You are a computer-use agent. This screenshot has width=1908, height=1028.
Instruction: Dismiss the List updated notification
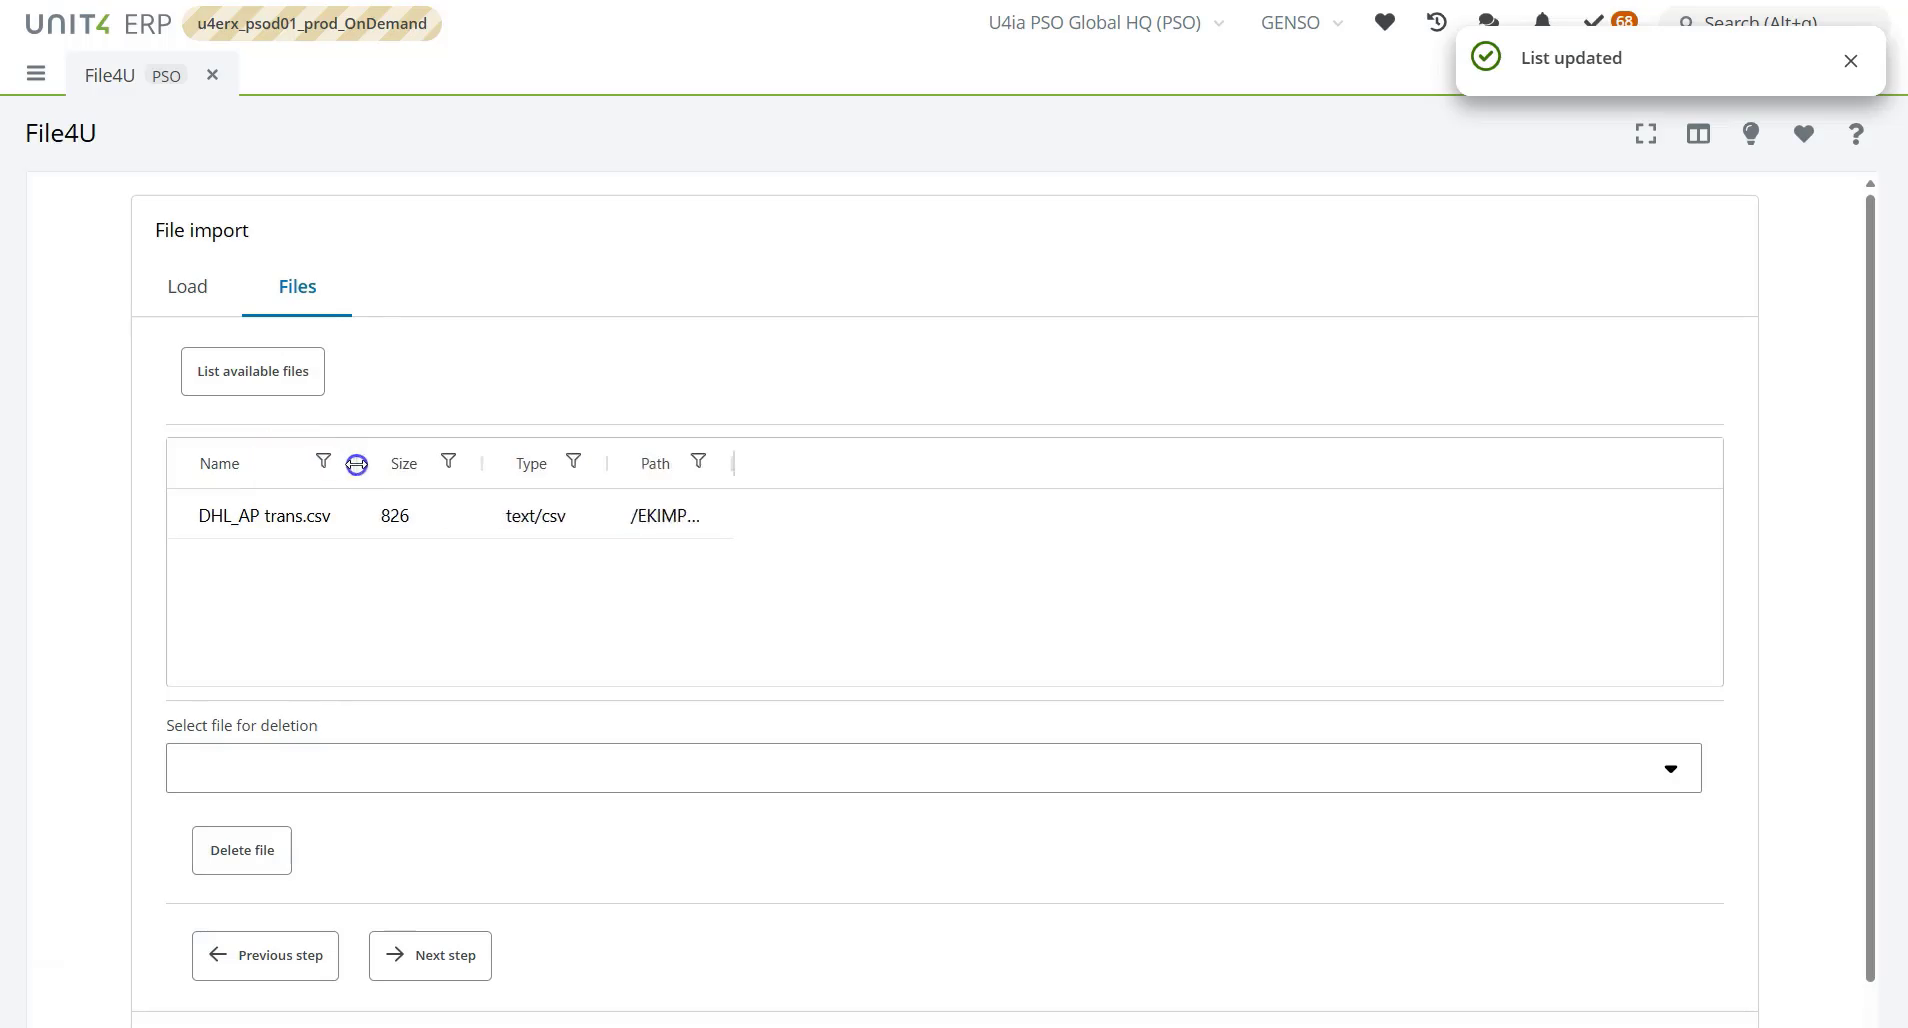1850,60
